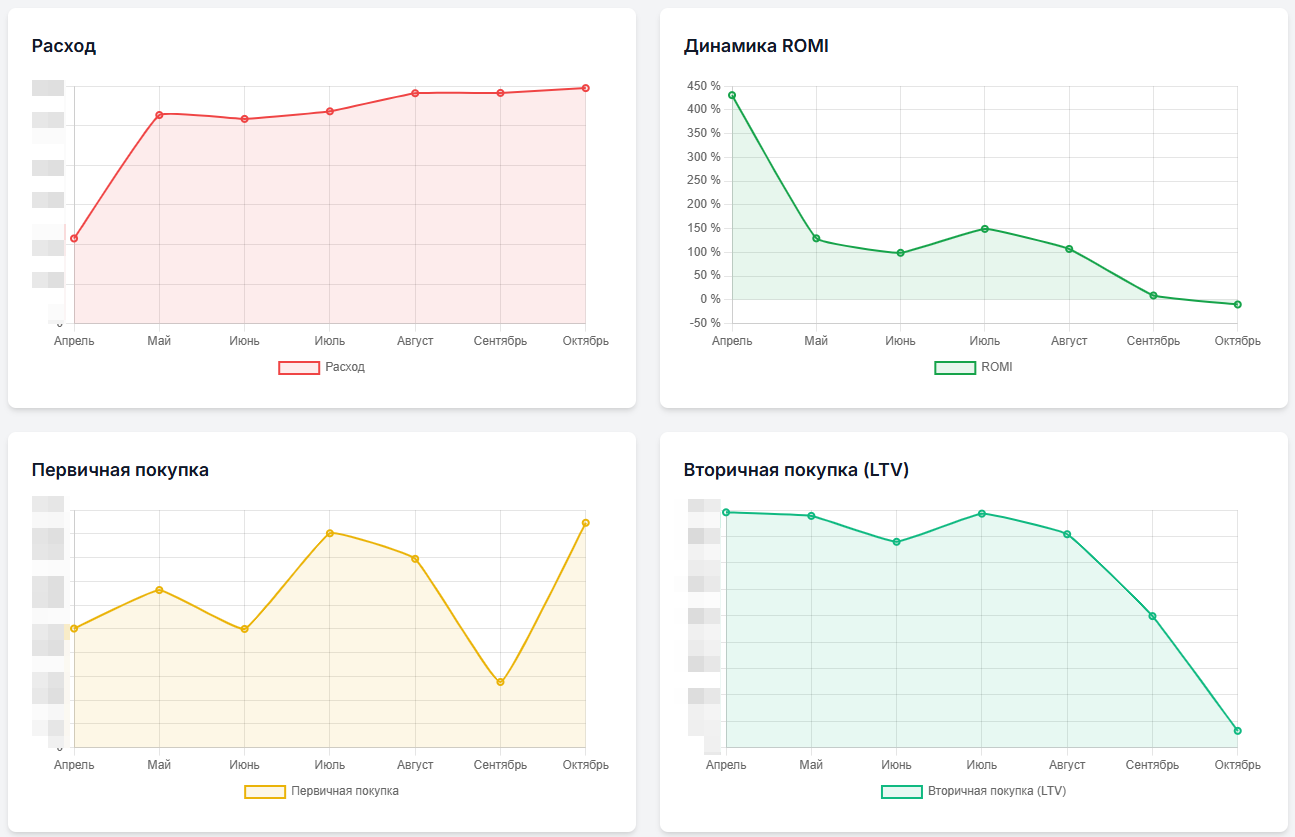The height and width of the screenshot is (837, 1295).
Task: Click the yellow Первичная покупка legend swatch
Action: (265, 791)
